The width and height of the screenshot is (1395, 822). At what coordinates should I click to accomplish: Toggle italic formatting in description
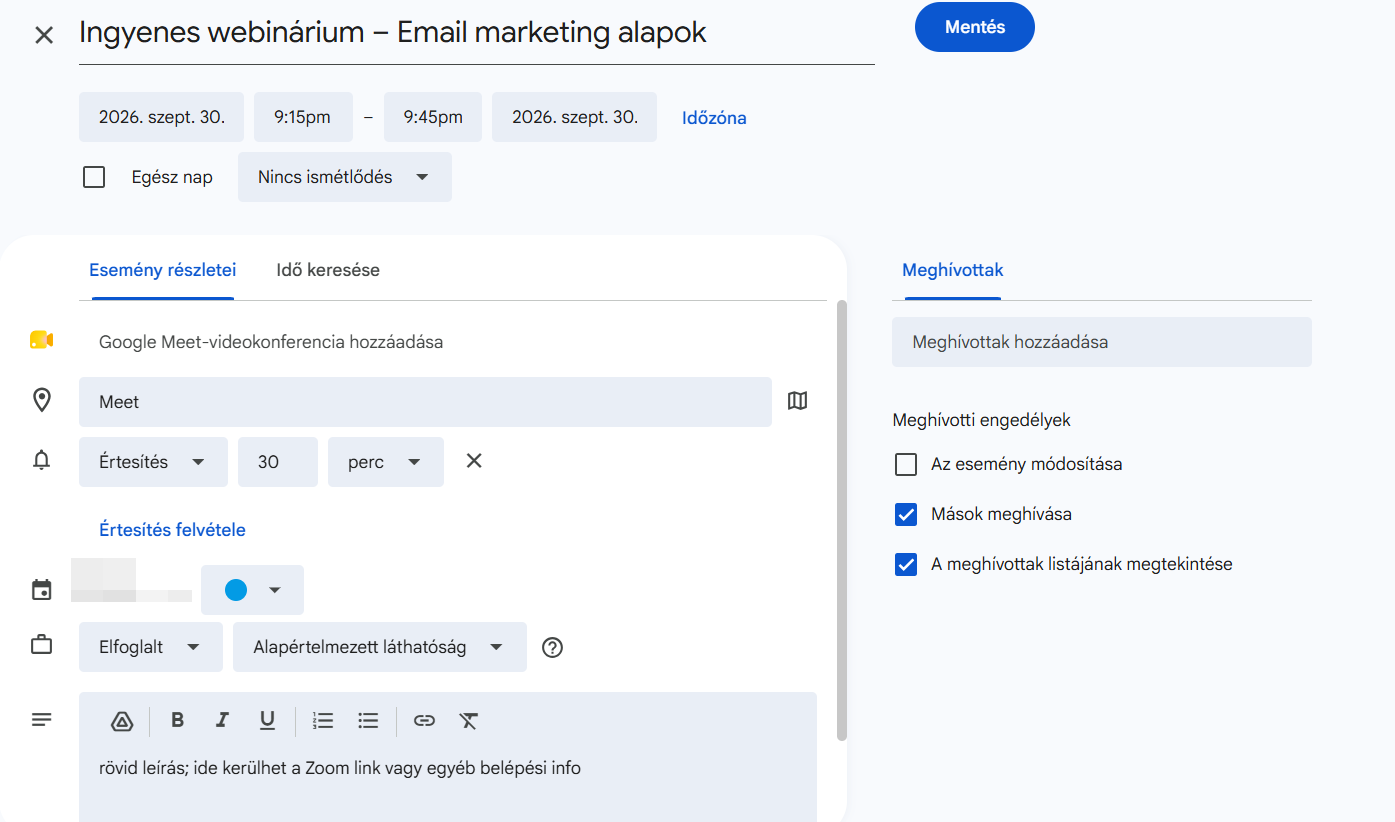[x=222, y=720]
